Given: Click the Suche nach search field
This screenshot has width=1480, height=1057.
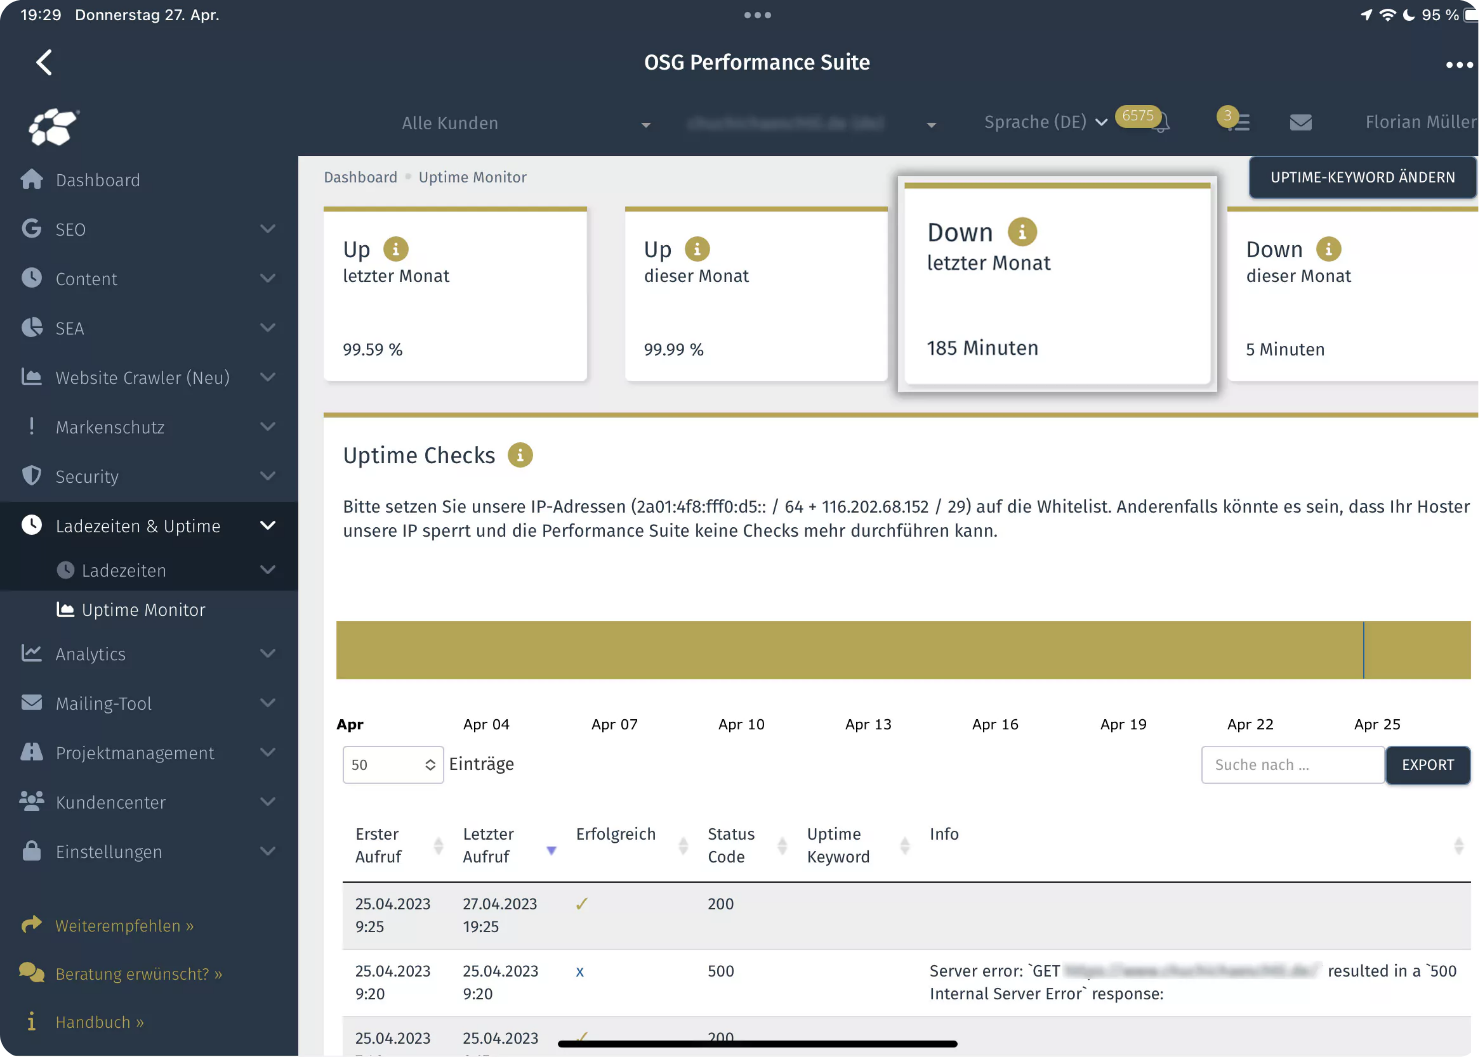Looking at the screenshot, I should pyautogui.click(x=1293, y=765).
